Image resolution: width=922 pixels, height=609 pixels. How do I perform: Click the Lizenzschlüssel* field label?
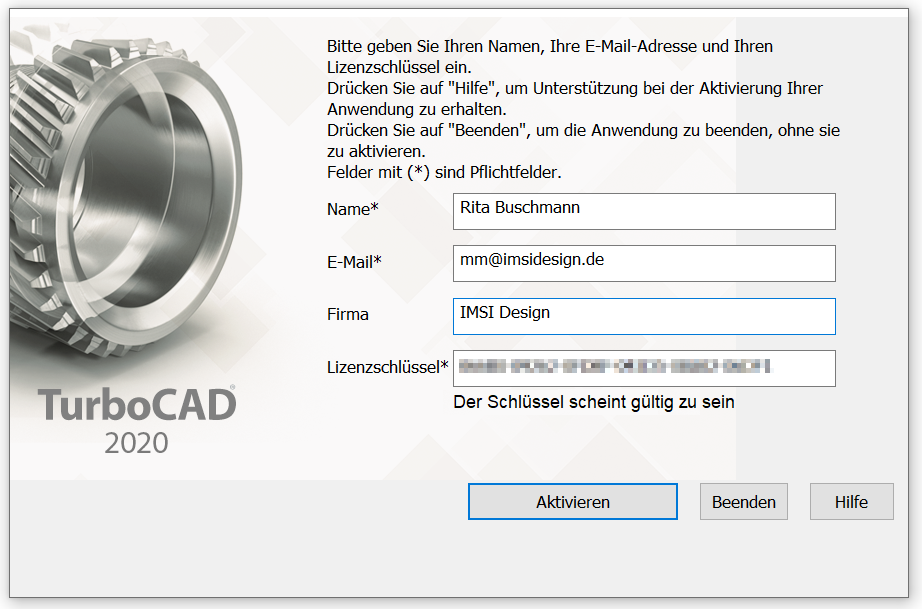coord(387,367)
